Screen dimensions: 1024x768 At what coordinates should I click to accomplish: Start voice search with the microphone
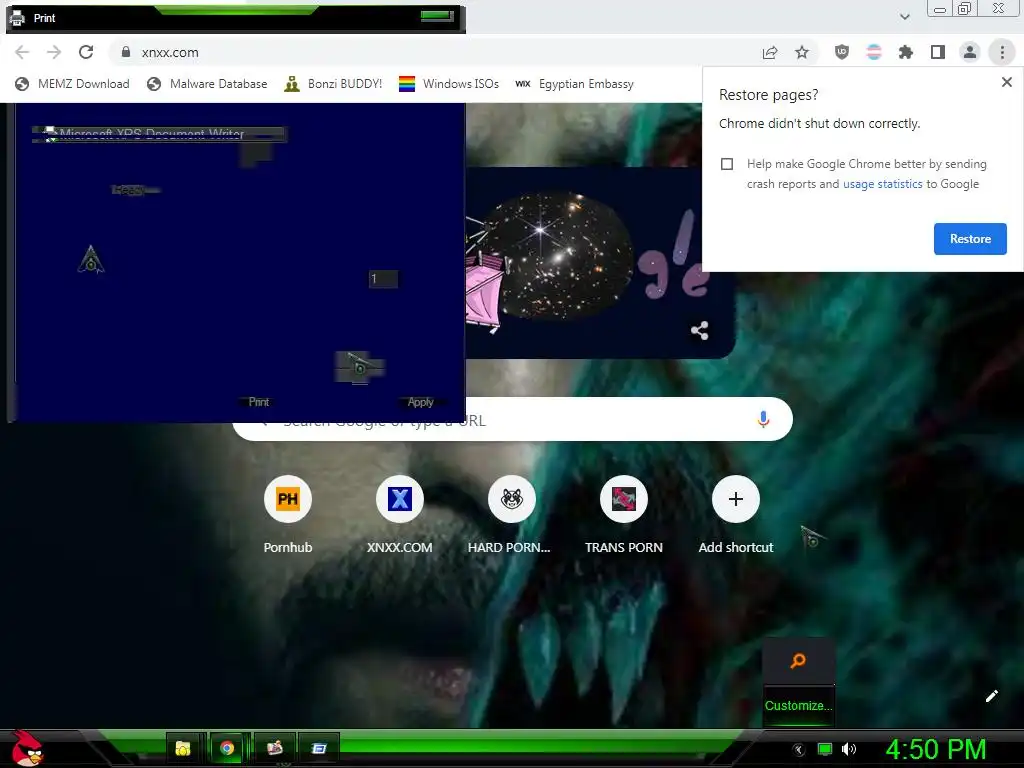763,419
